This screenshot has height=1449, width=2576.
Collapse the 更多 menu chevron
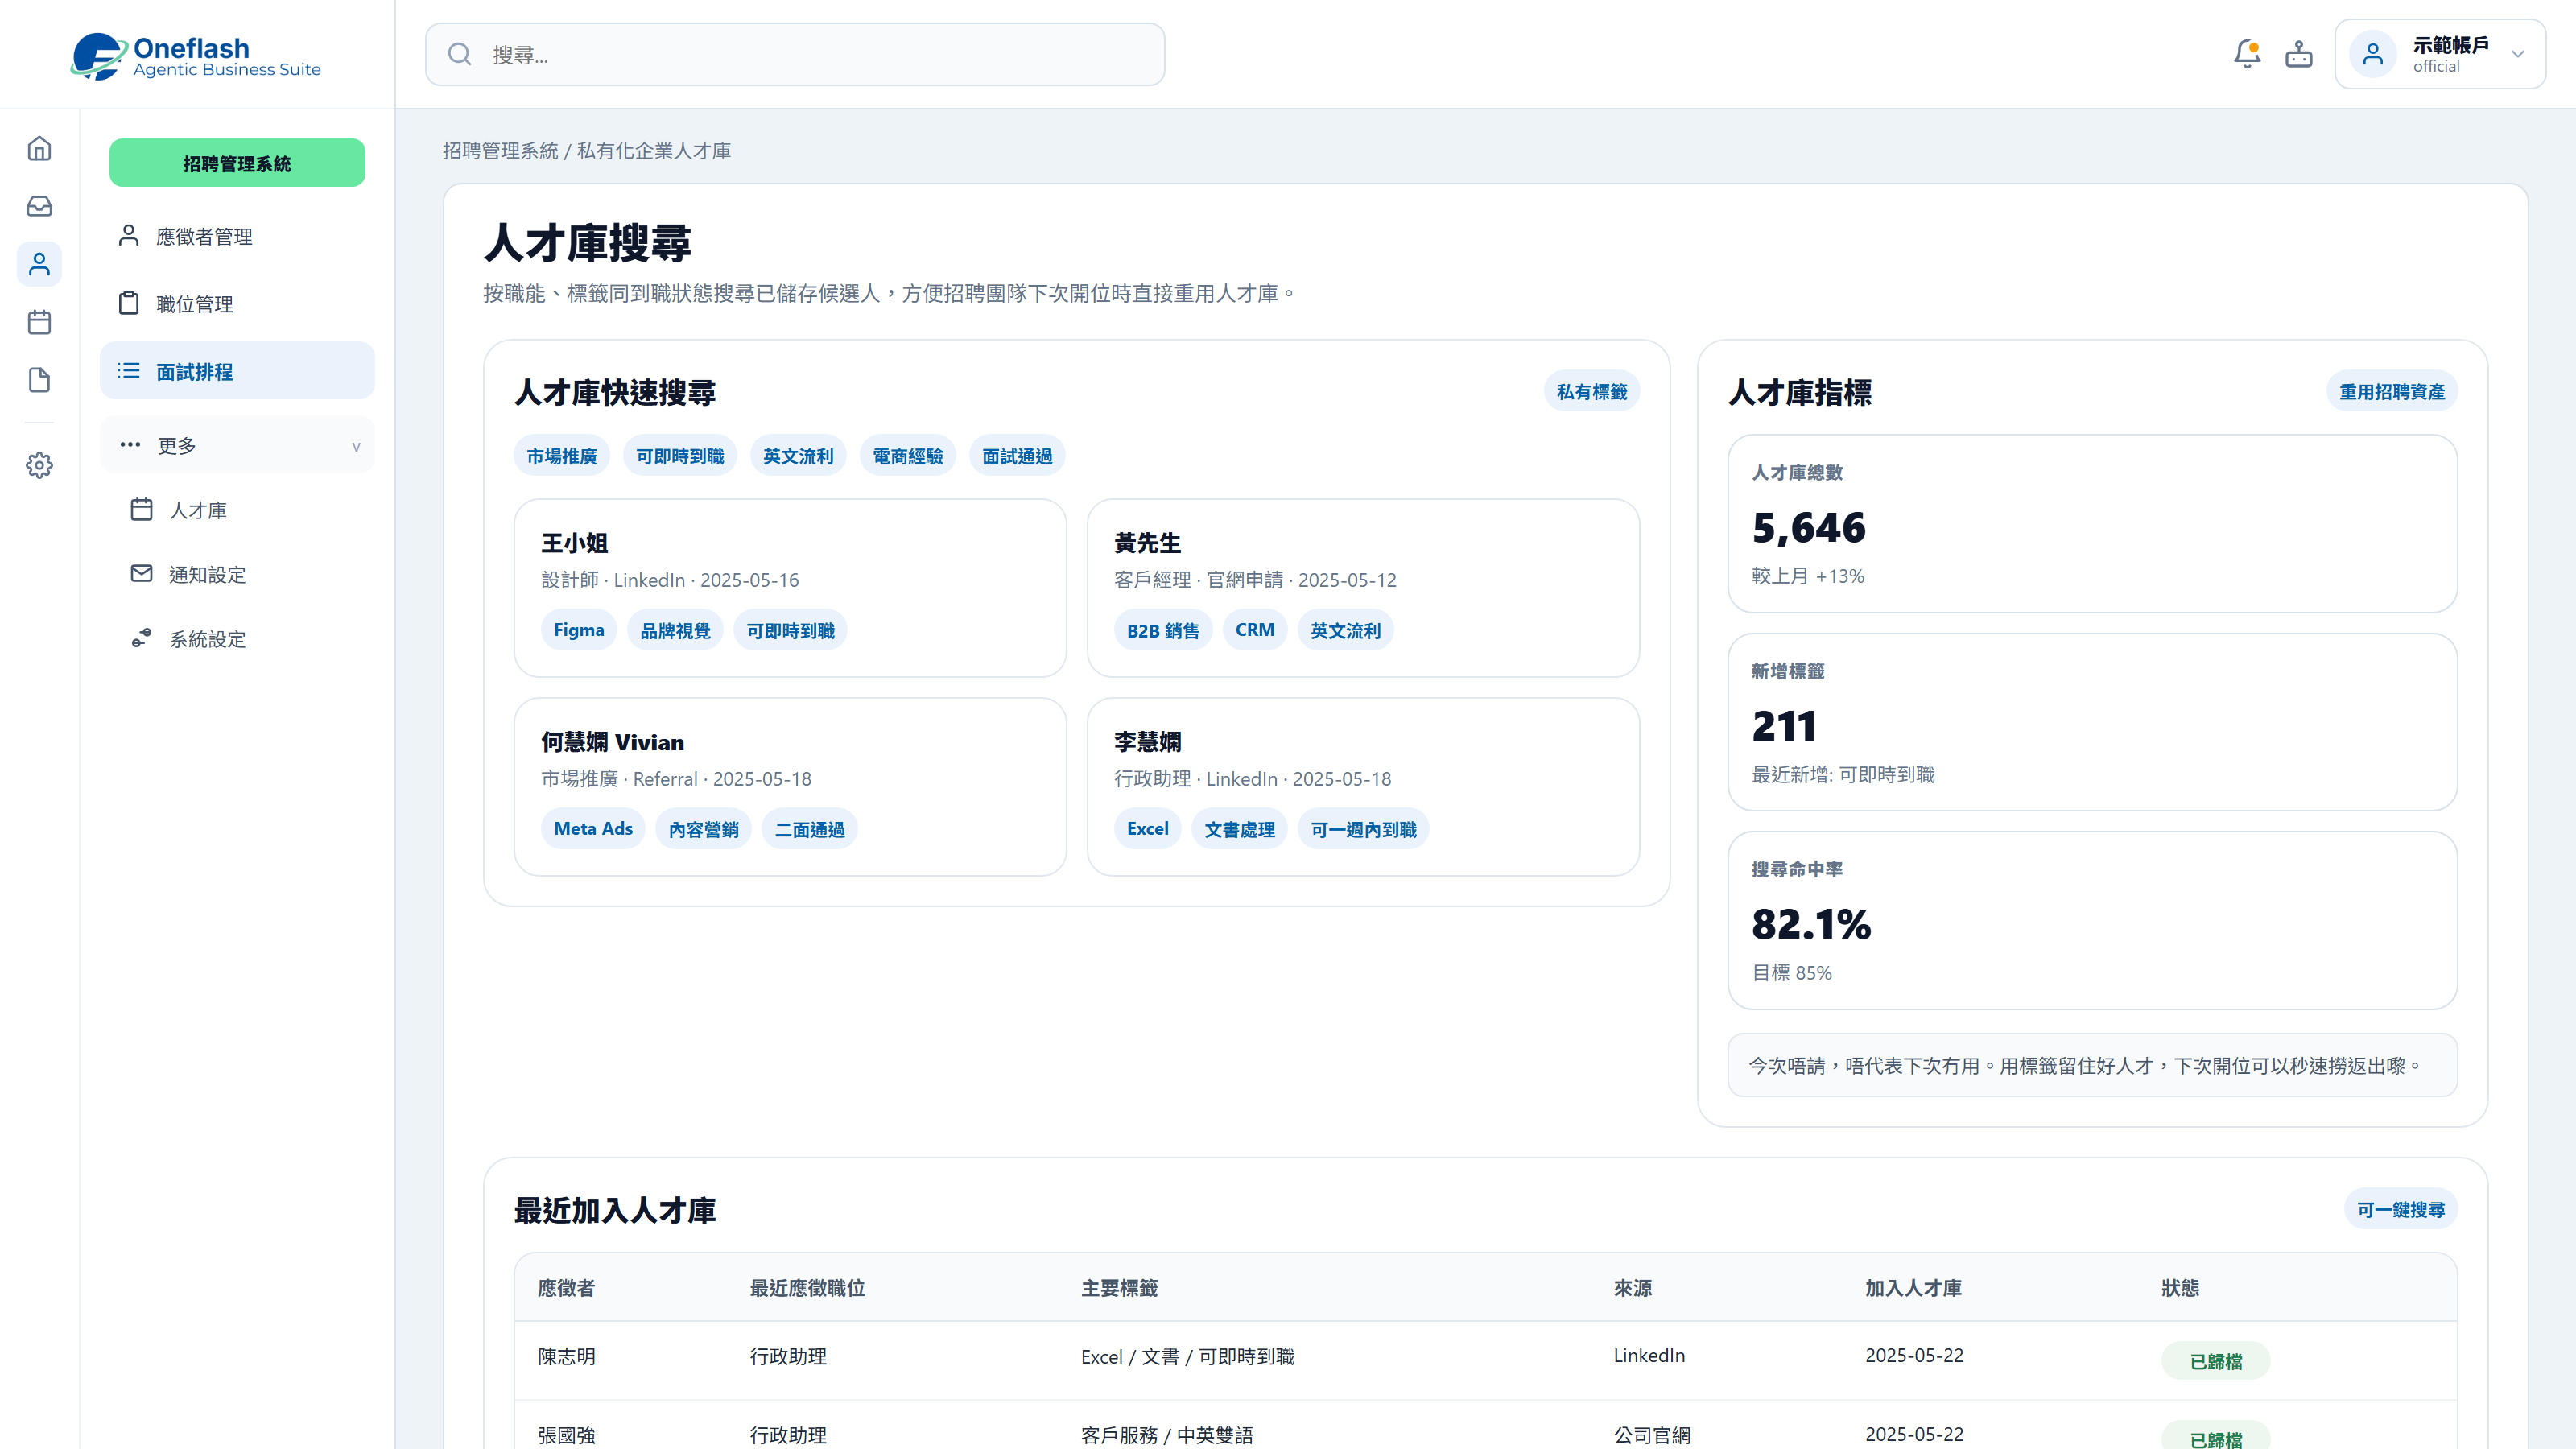point(356,446)
